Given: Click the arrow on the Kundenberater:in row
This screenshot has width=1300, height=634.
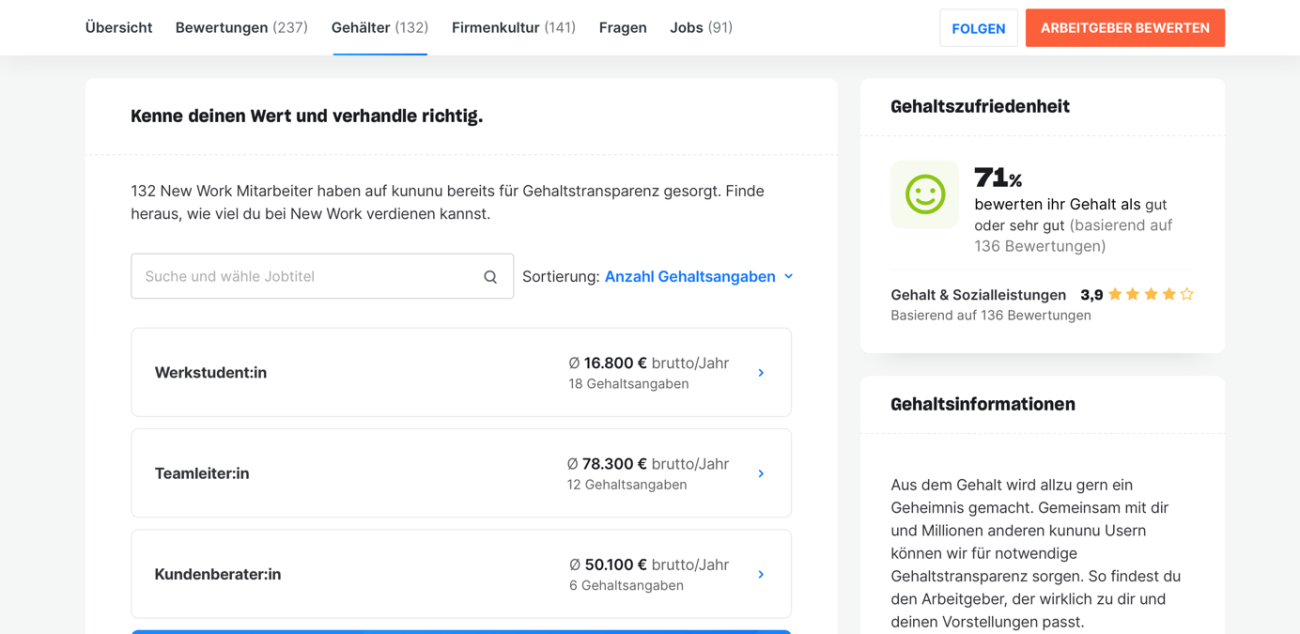Looking at the screenshot, I should (x=761, y=575).
